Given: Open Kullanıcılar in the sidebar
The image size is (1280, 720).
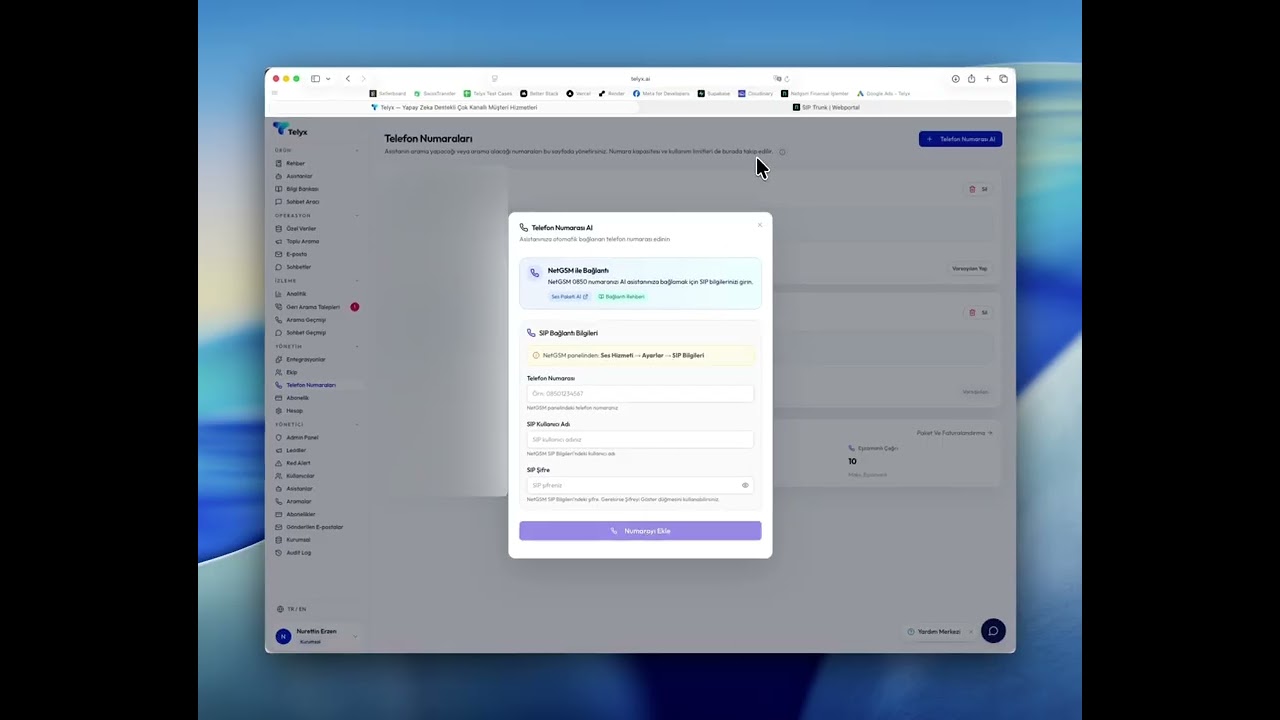Looking at the screenshot, I should (301, 476).
